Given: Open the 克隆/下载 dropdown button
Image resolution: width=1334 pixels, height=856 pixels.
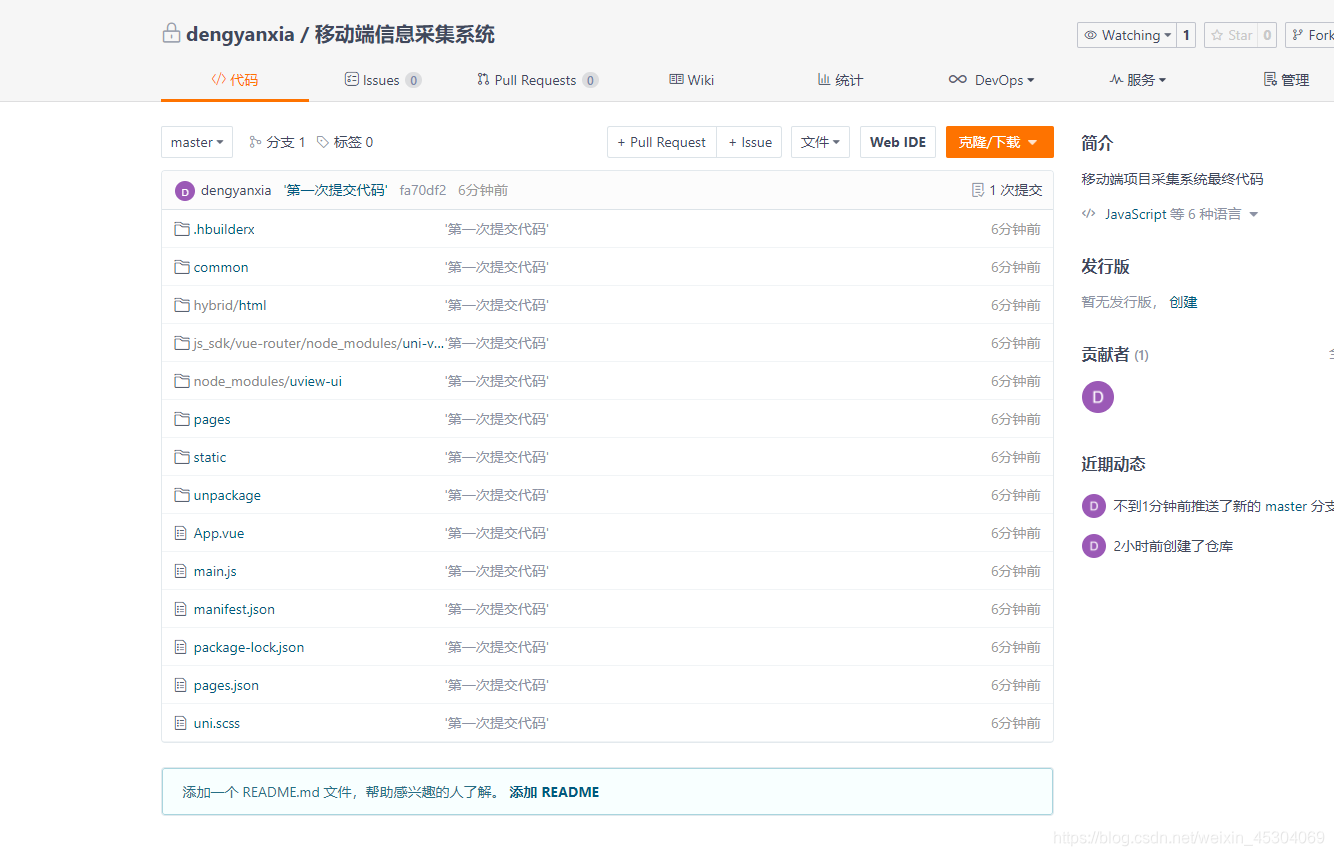Looking at the screenshot, I should pos(1000,142).
